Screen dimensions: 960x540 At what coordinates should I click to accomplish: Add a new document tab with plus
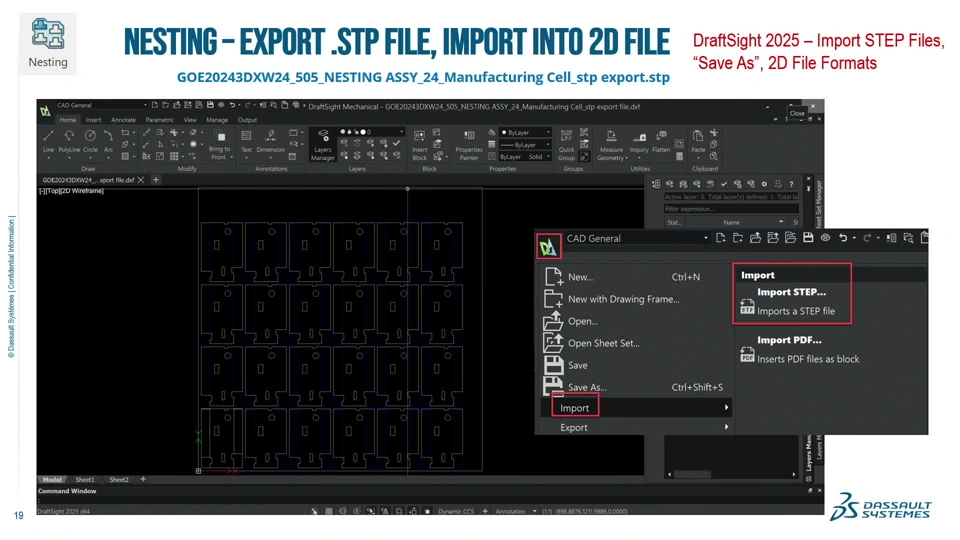pos(156,180)
